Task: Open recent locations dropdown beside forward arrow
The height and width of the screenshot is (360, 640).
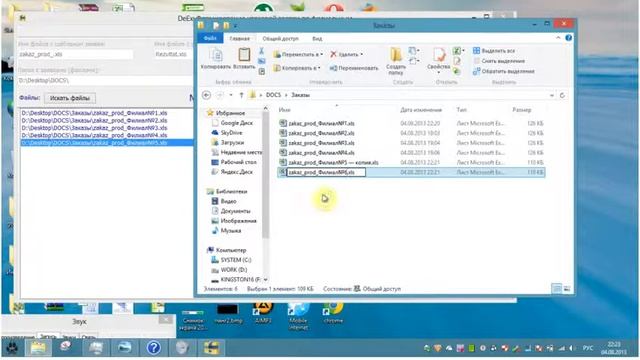Action: 231,95
